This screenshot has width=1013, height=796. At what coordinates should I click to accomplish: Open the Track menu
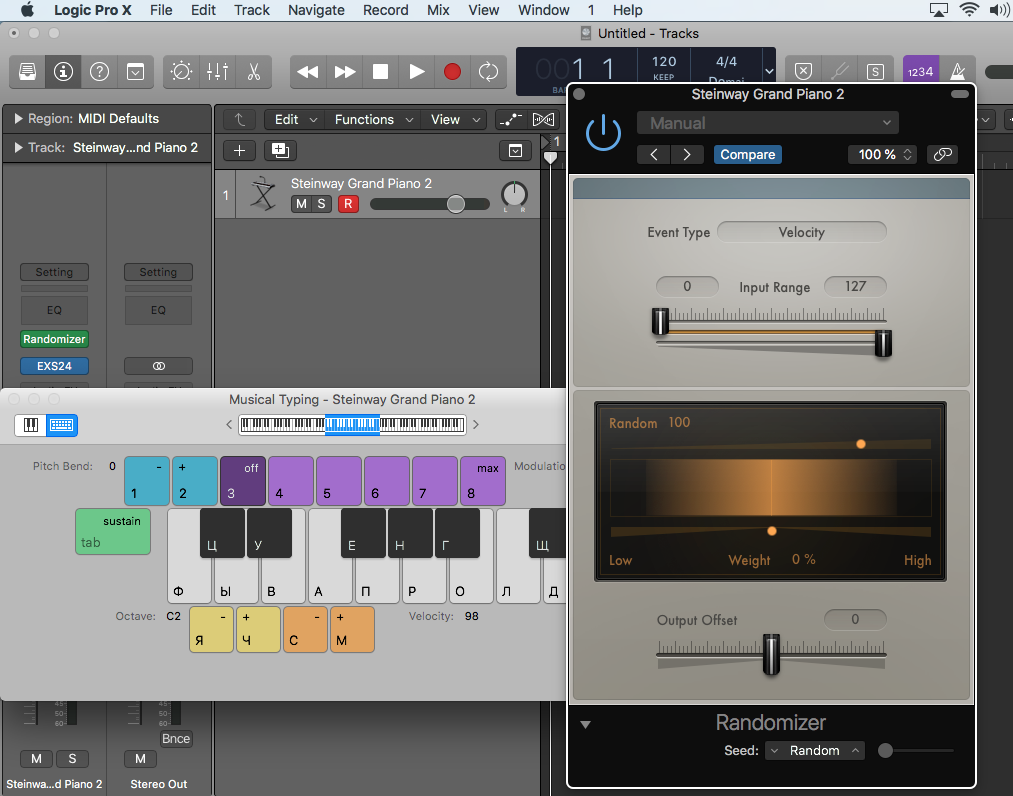click(x=251, y=10)
